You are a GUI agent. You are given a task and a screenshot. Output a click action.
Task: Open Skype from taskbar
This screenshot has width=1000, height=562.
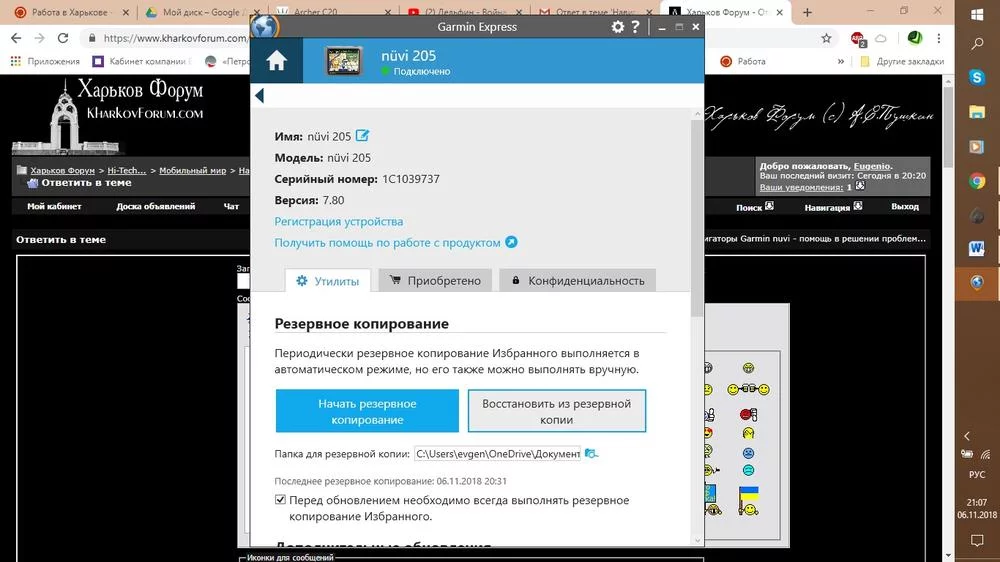[977, 77]
